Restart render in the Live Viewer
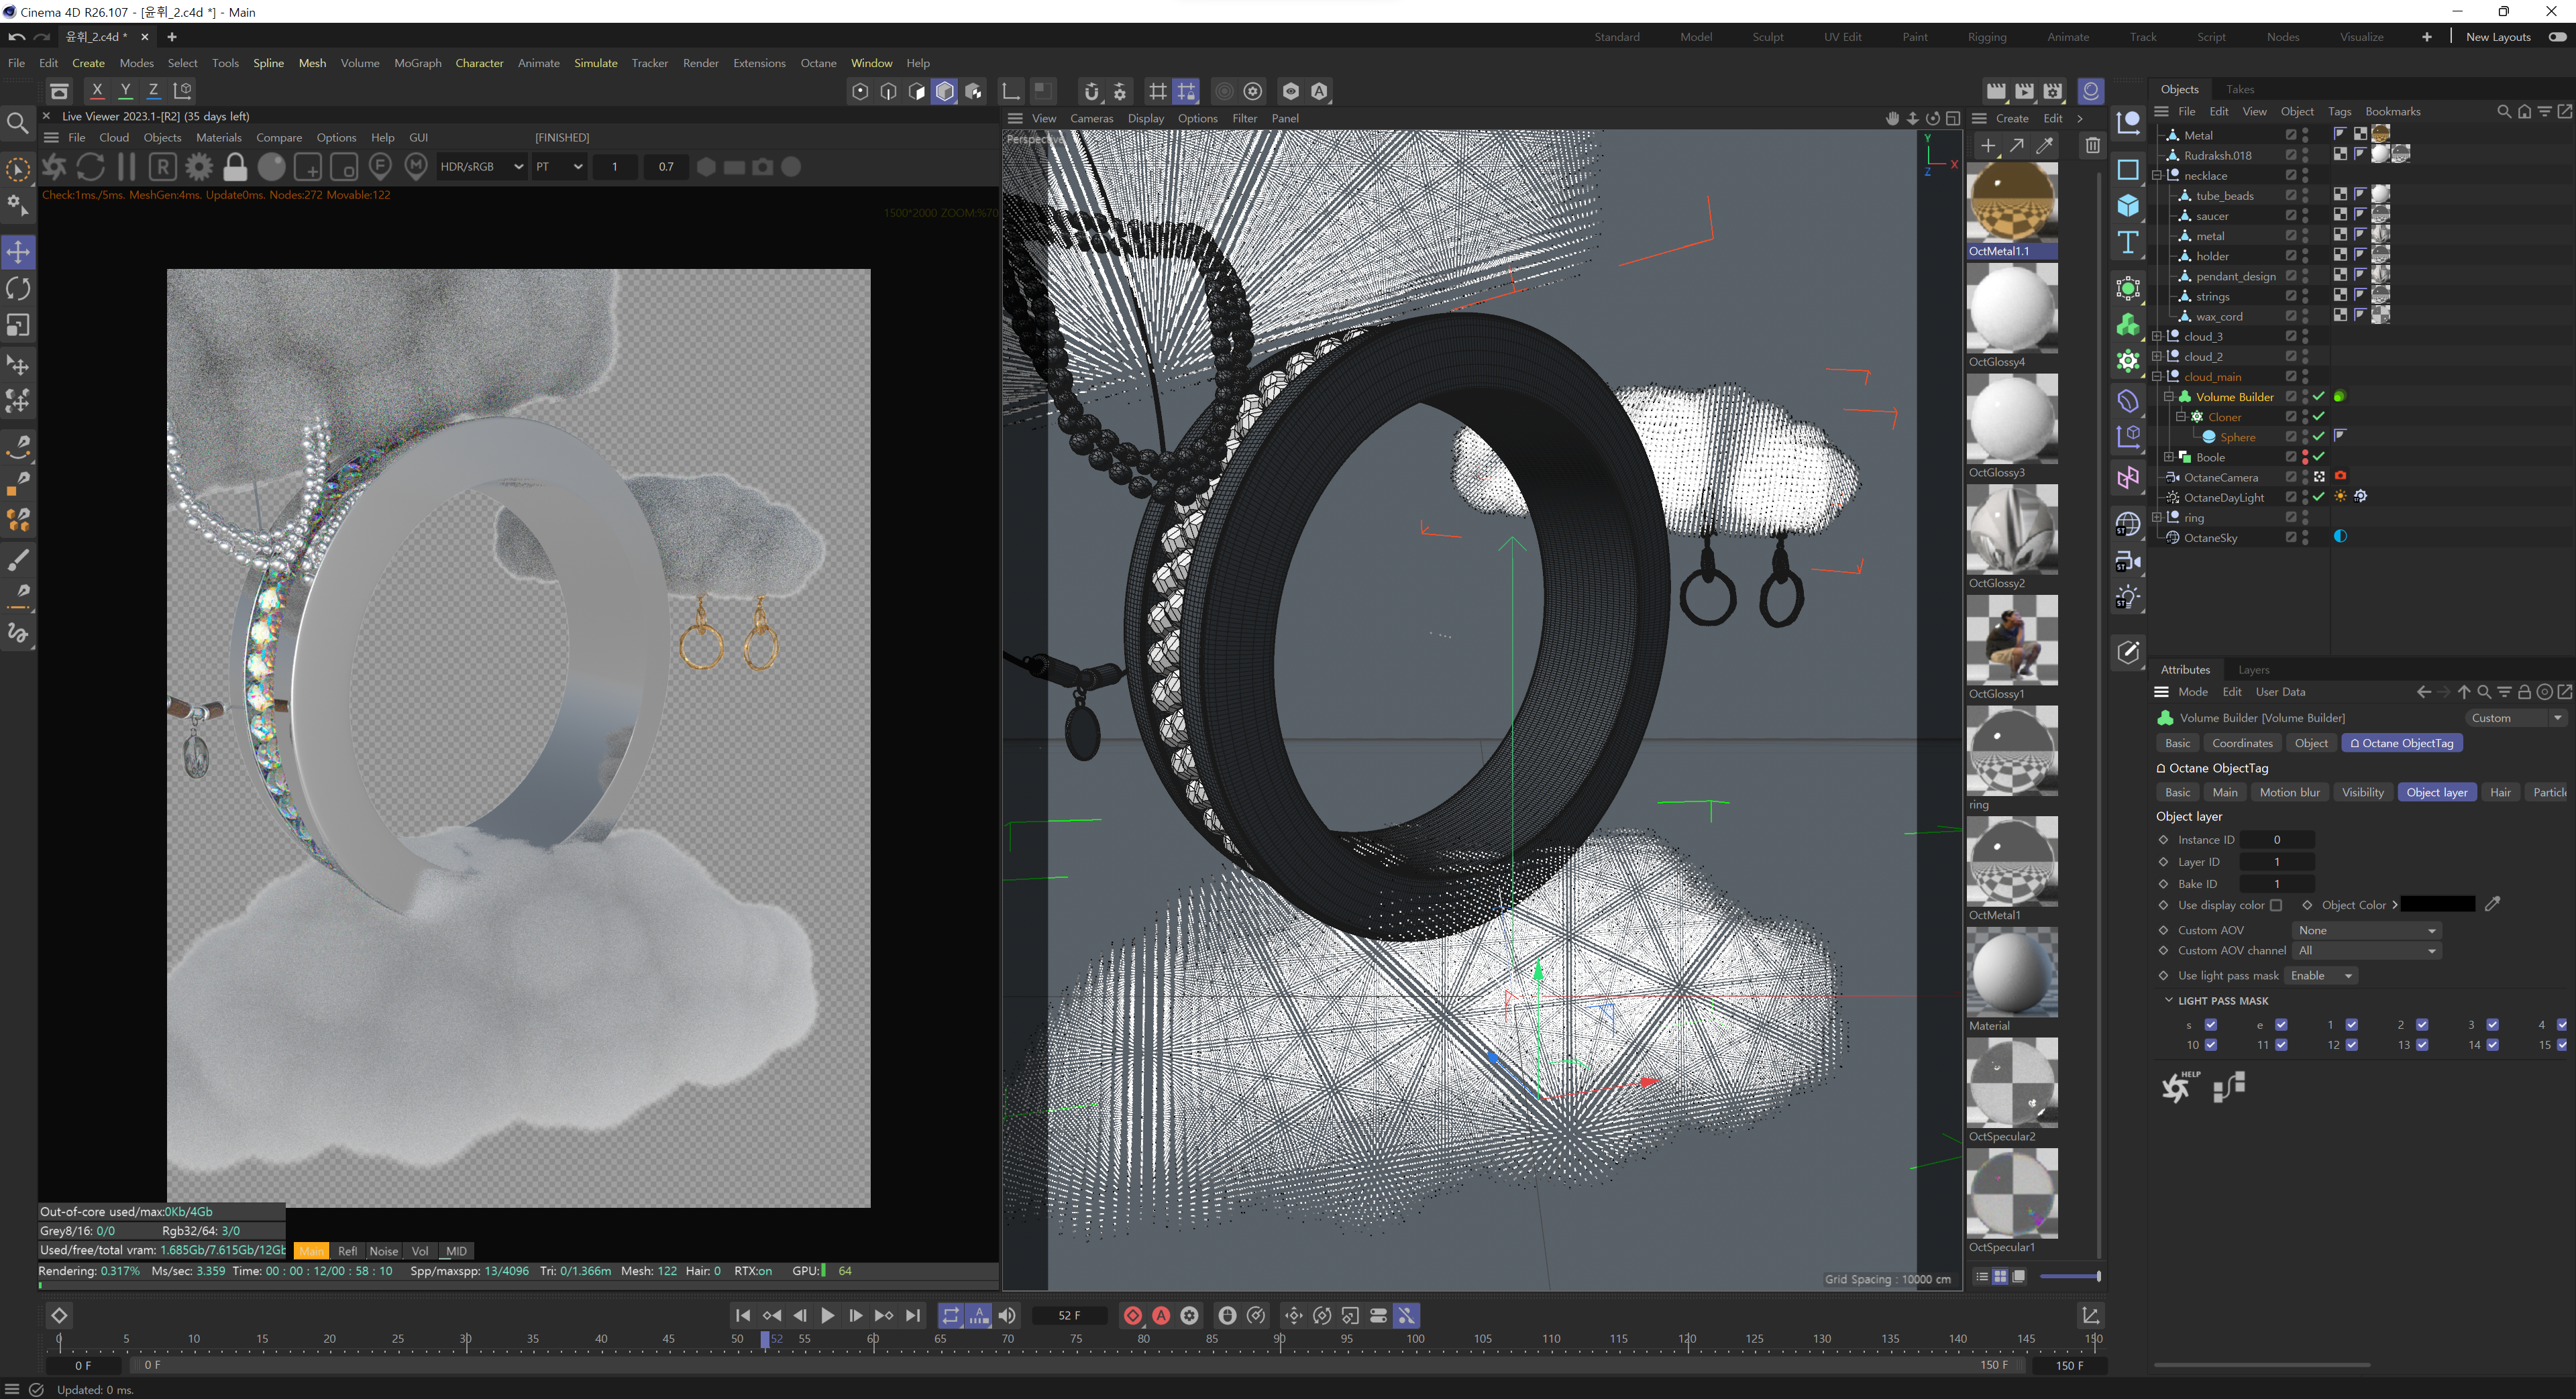This screenshot has width=2576, height=1399. (90, 167)
